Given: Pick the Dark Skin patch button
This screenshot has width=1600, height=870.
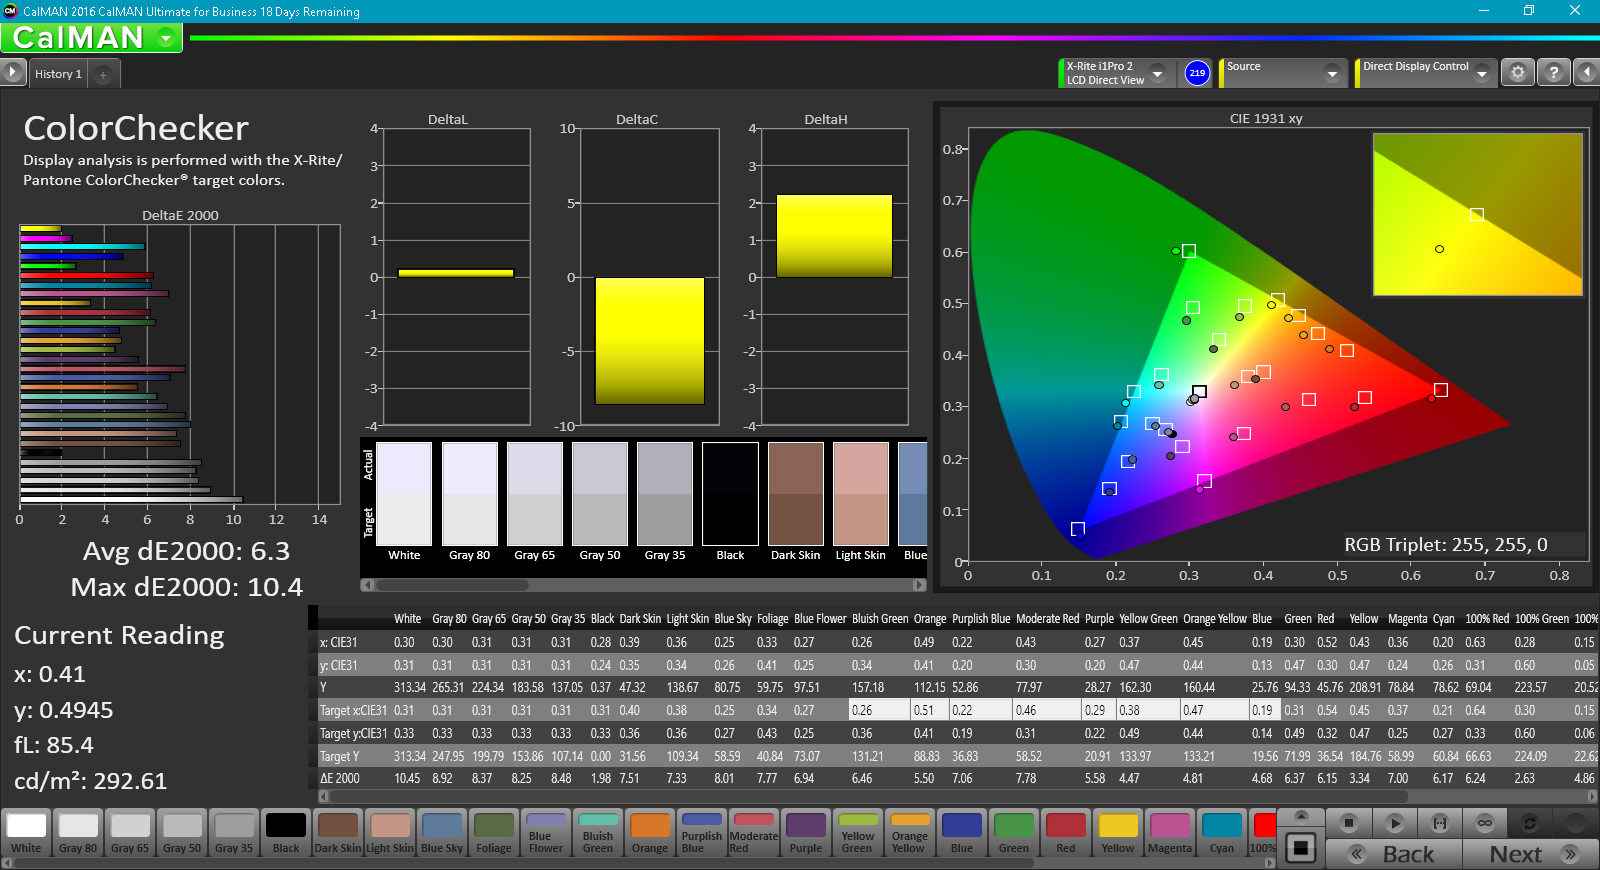Looking at the screenshot, I should 338,833.
